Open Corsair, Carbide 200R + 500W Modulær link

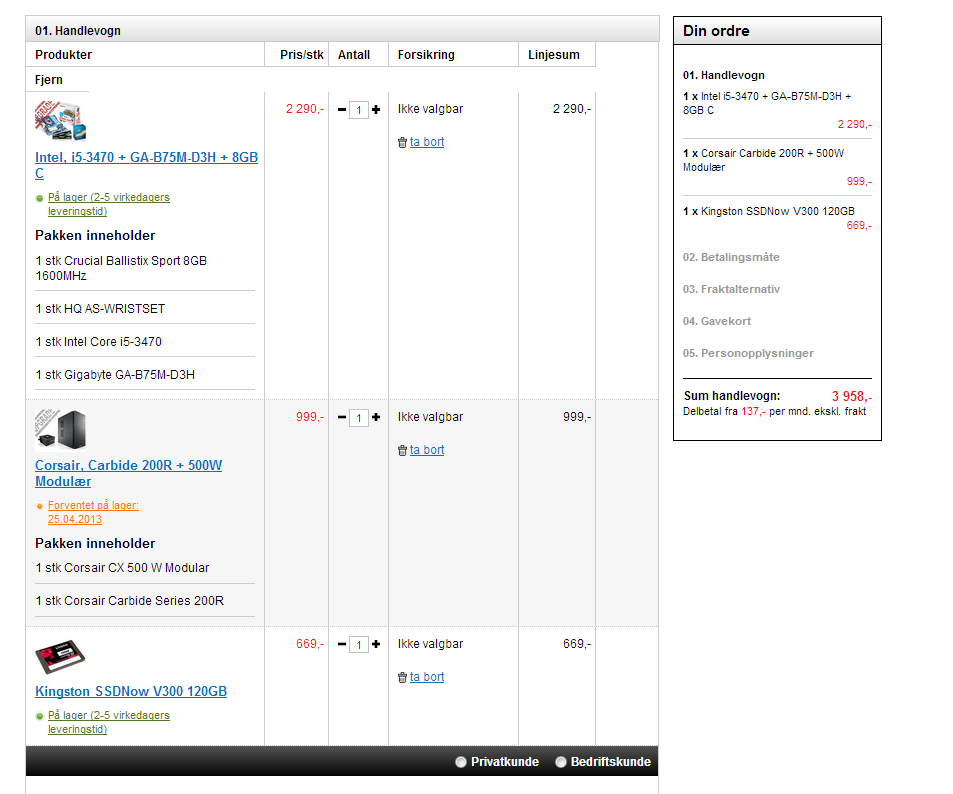128,473
